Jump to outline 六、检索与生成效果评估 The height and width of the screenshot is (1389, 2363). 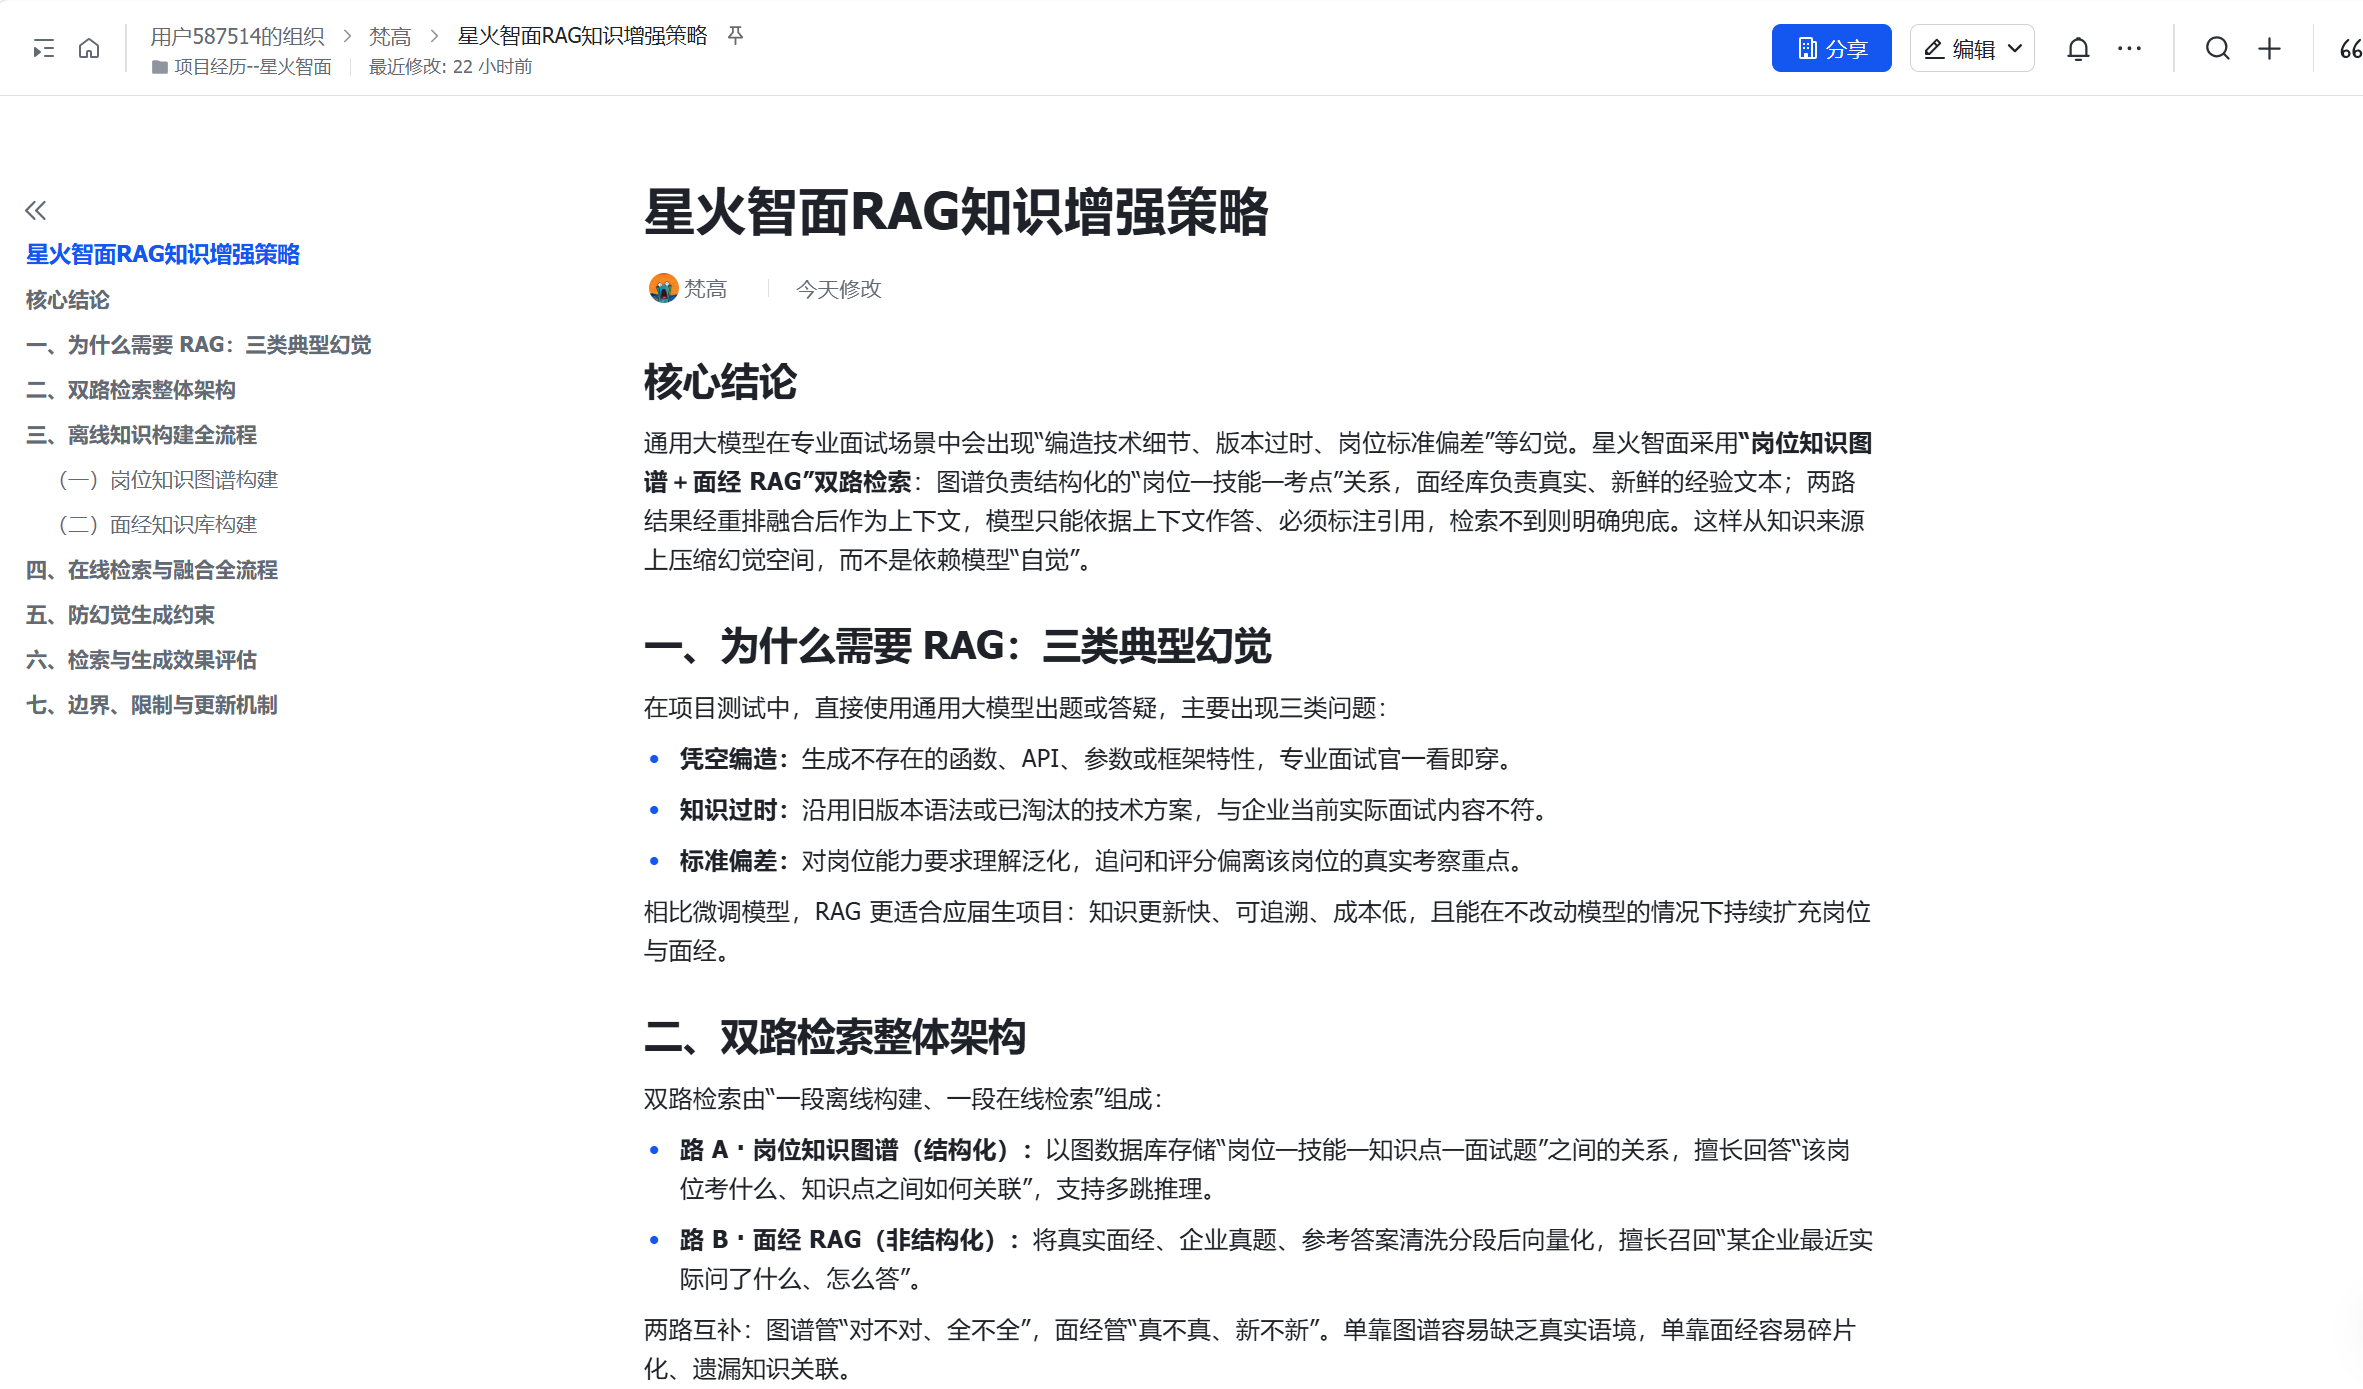pos(141,660)
